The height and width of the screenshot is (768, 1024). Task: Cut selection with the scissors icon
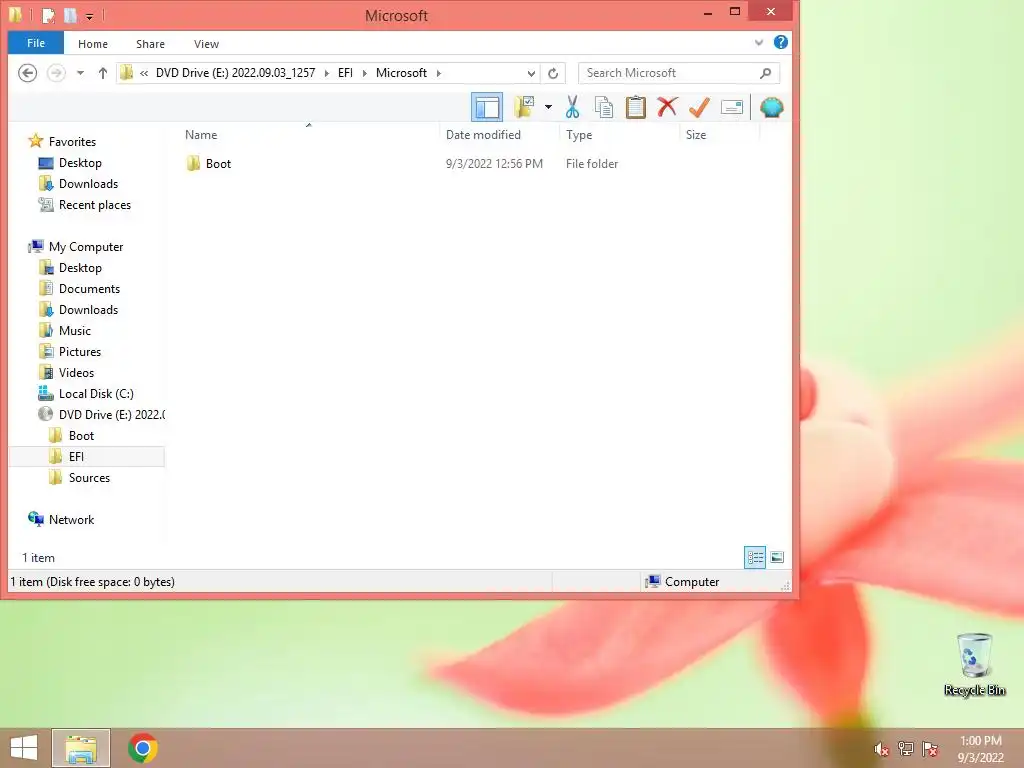pyautogui.click(x=573, y=107)
